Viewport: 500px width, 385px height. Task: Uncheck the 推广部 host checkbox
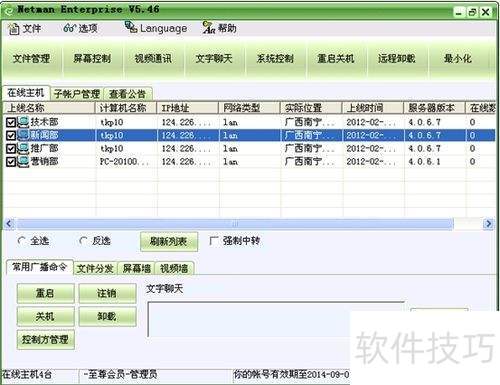tap(11, 149)
